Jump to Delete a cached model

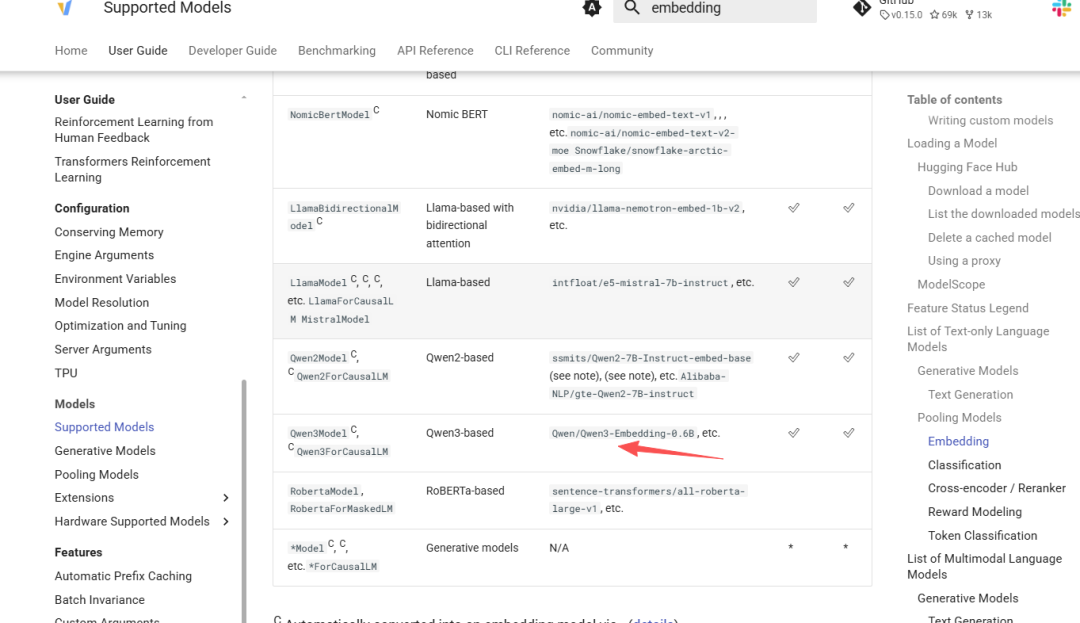point(990,237)
